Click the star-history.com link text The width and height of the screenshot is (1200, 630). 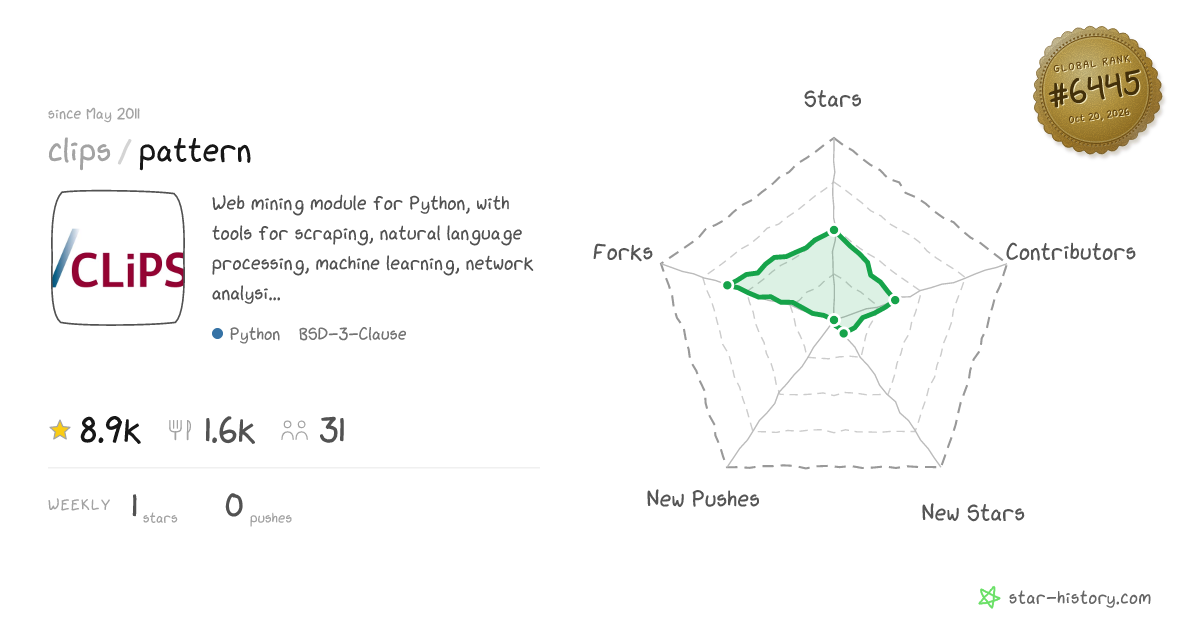coord(1079,598)
